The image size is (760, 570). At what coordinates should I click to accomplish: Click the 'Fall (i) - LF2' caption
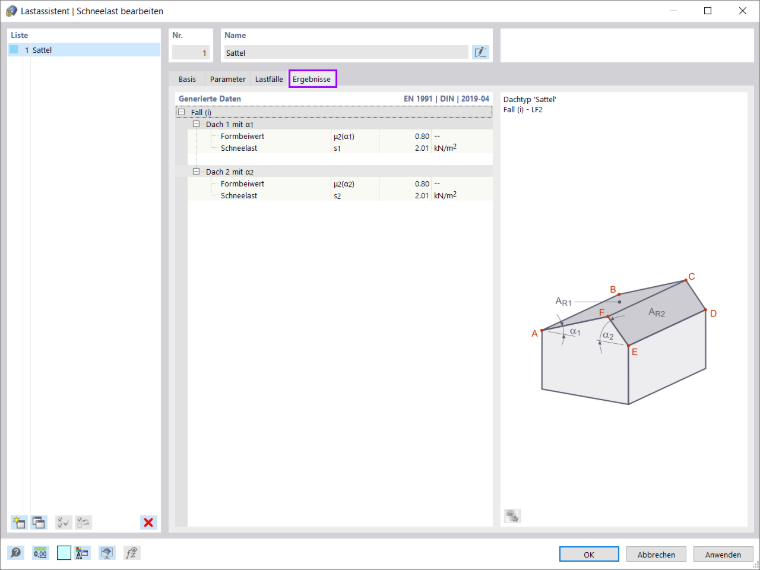(x=523, y=110)
